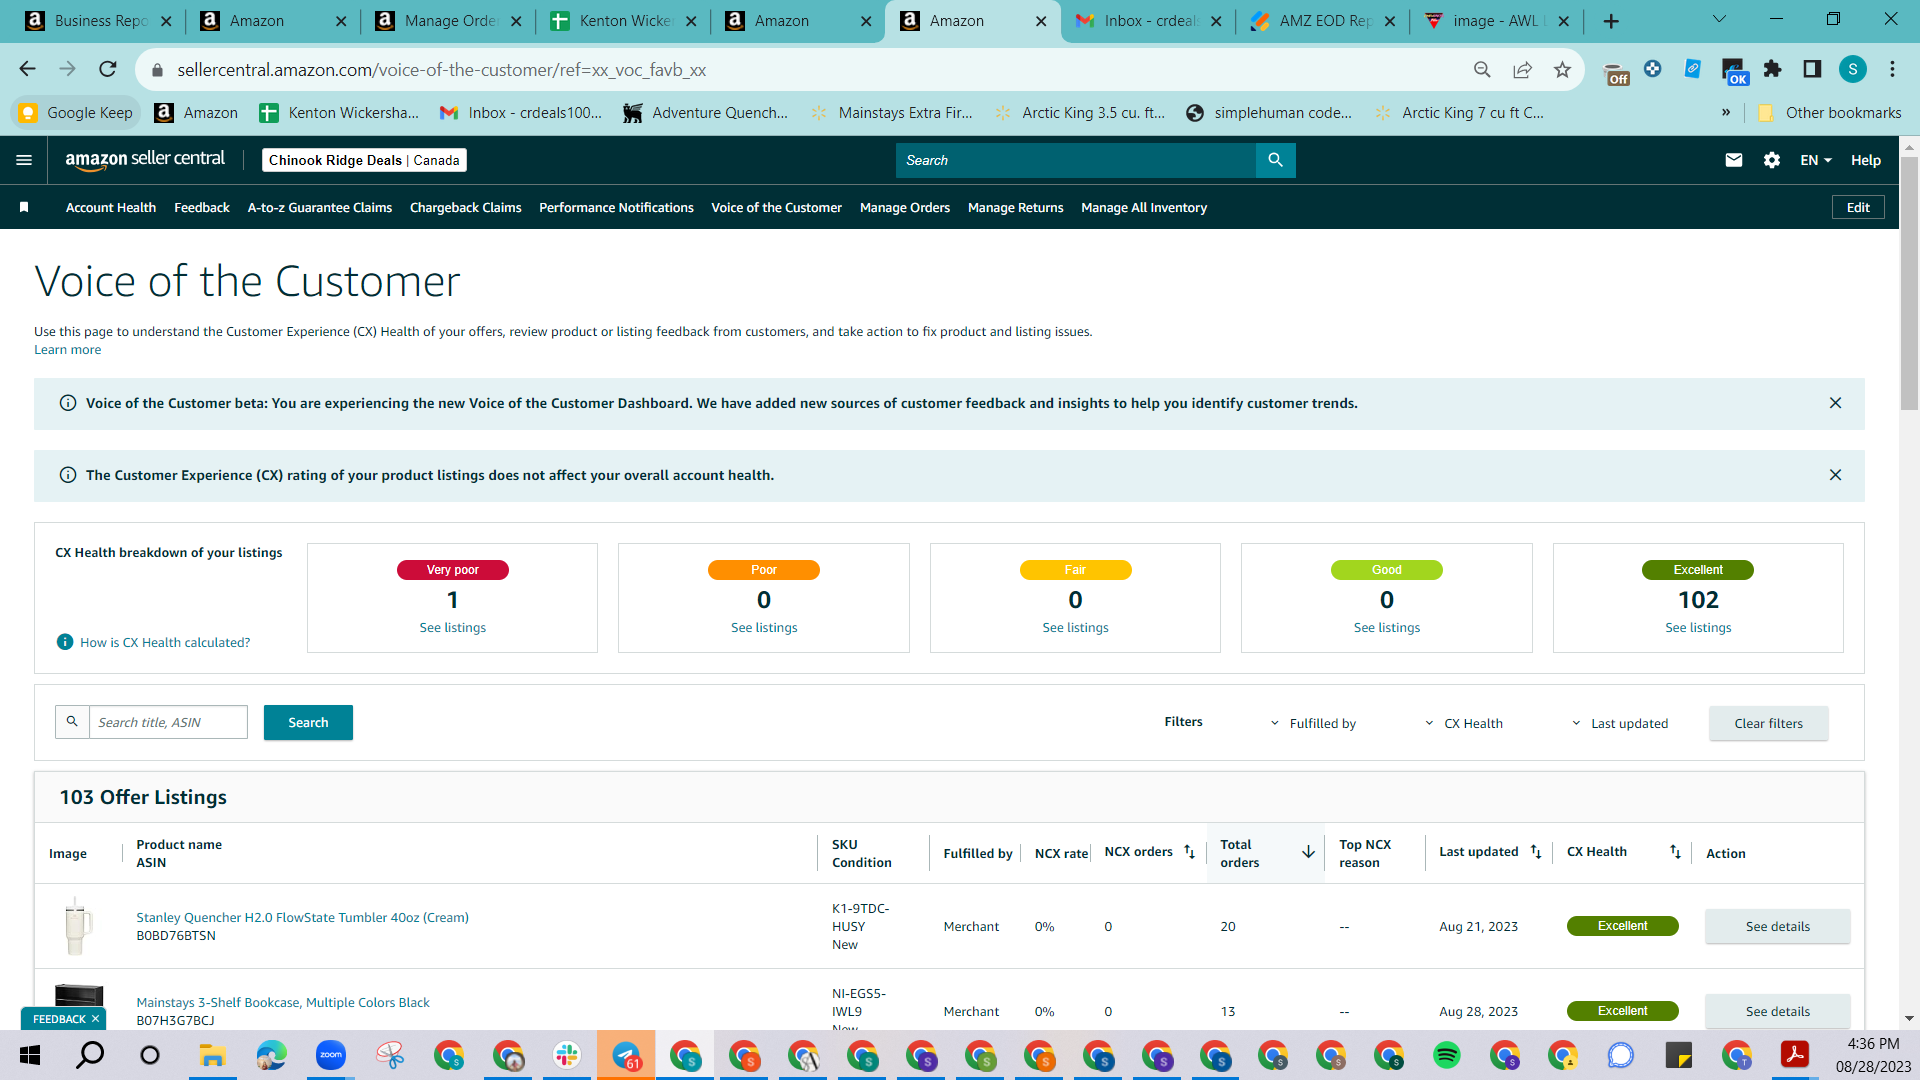This screenshot has width=1920, height=1080.
Task: Switch to the Inbox Gmail tab
Action: [x=1147, y=21]
